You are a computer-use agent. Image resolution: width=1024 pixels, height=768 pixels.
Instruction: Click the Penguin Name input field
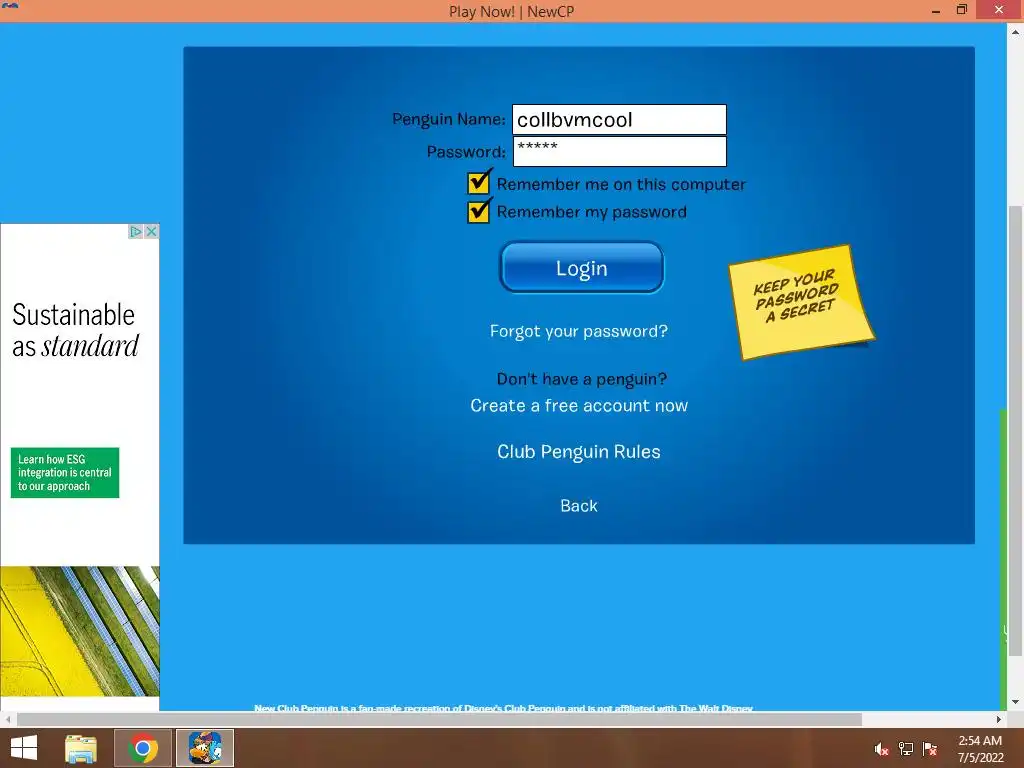coord(619,120)
